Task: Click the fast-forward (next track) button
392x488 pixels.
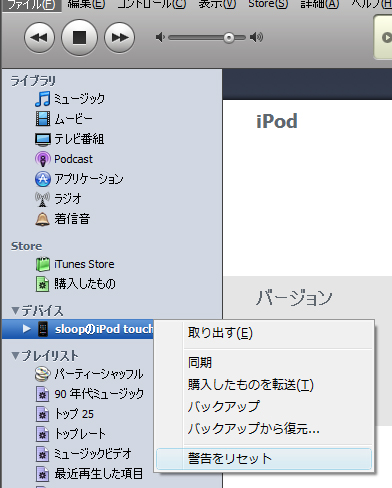Action: (119, 37)
